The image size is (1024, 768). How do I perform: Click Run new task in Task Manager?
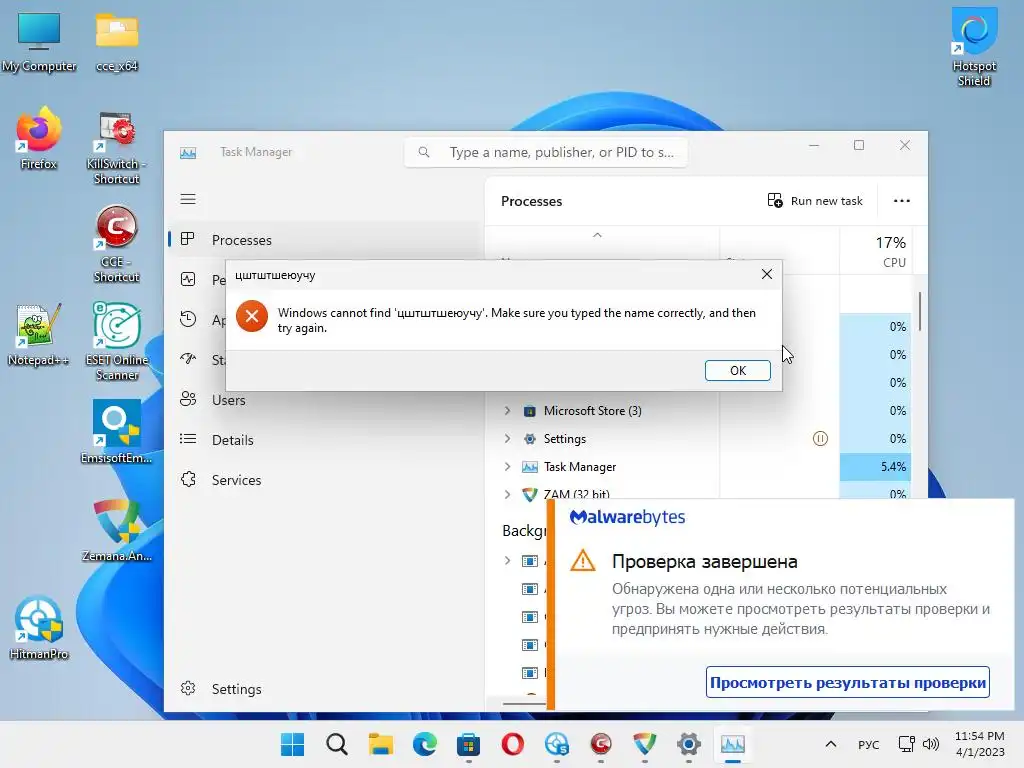tap(815, 201)
